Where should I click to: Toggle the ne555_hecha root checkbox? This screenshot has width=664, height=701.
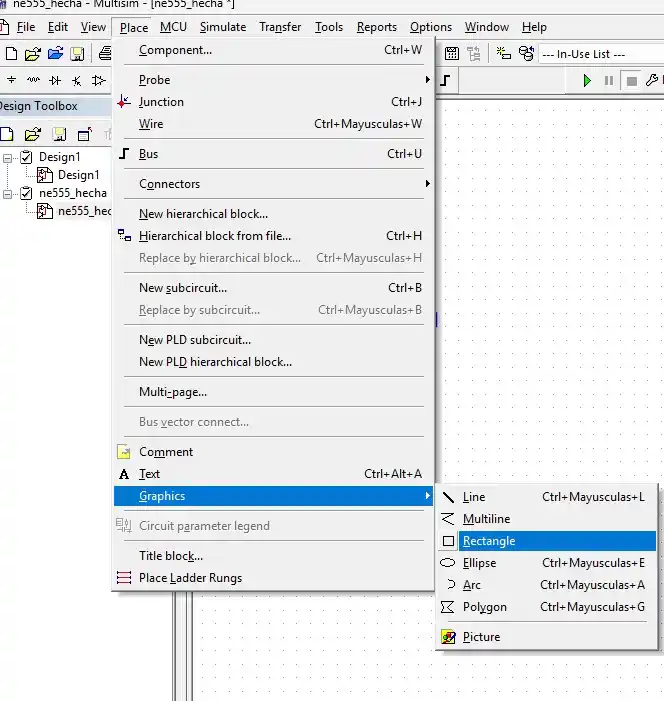pyautogui.click(x=26, y=193)
